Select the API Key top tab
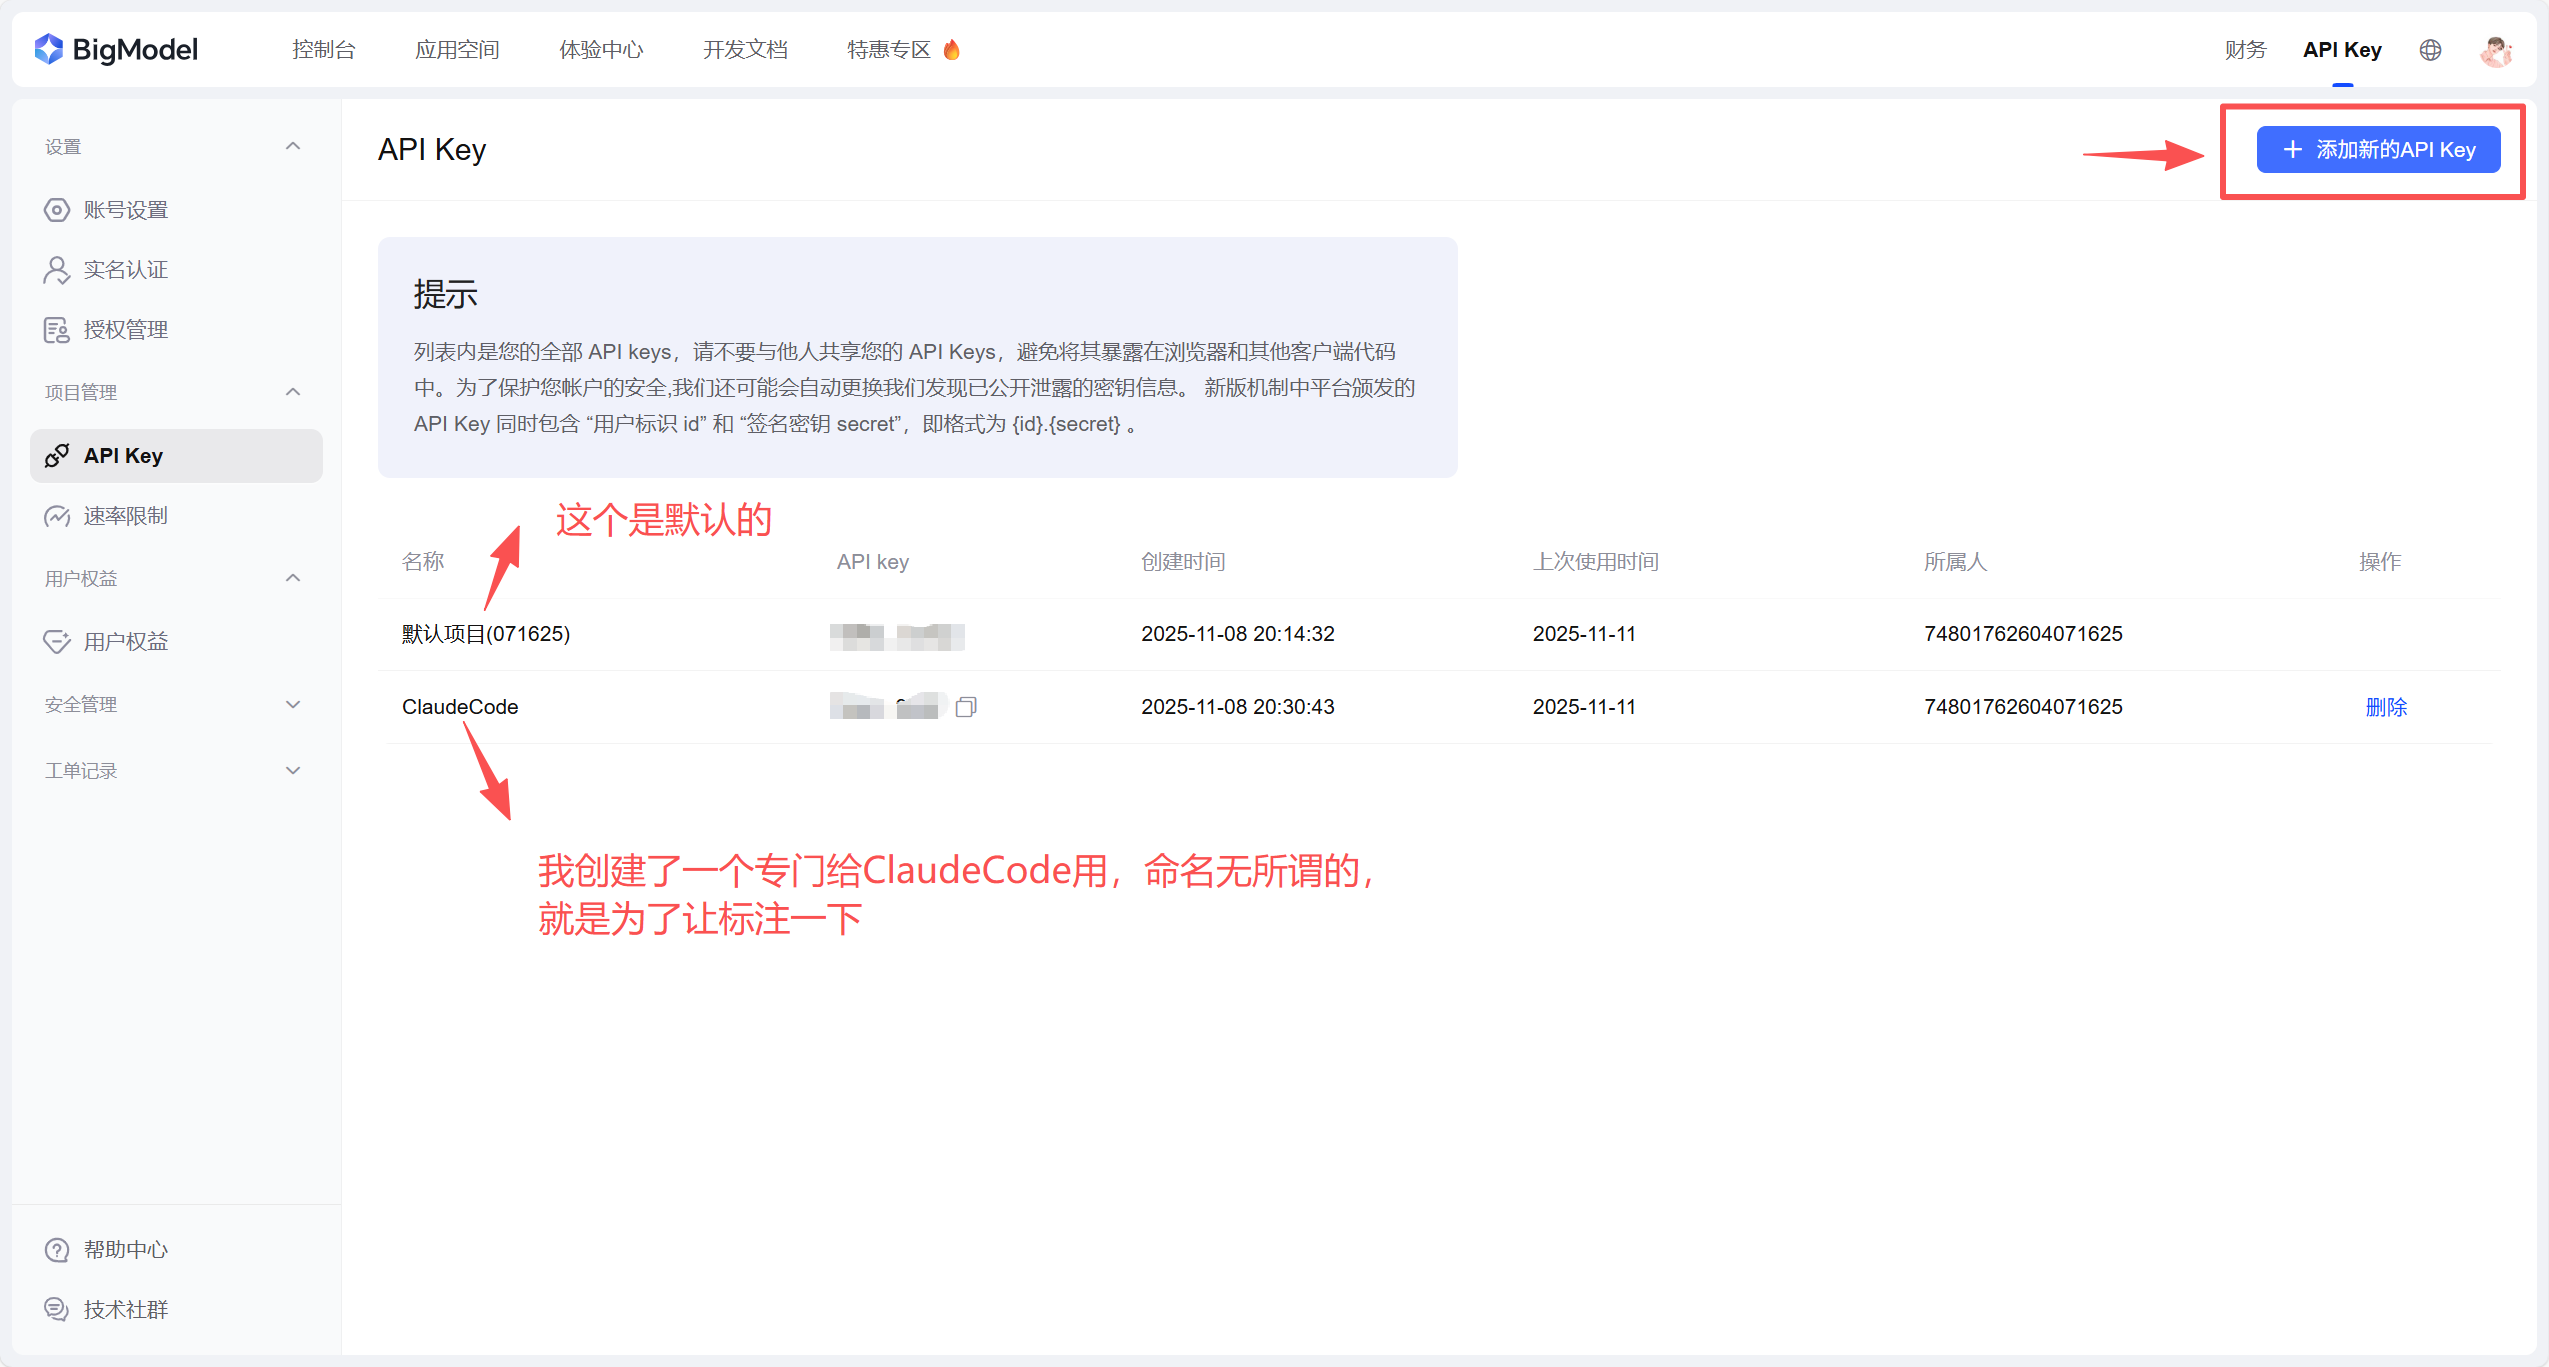The height and width of the screenshot is (1367, 2549). coord(2342,50)
